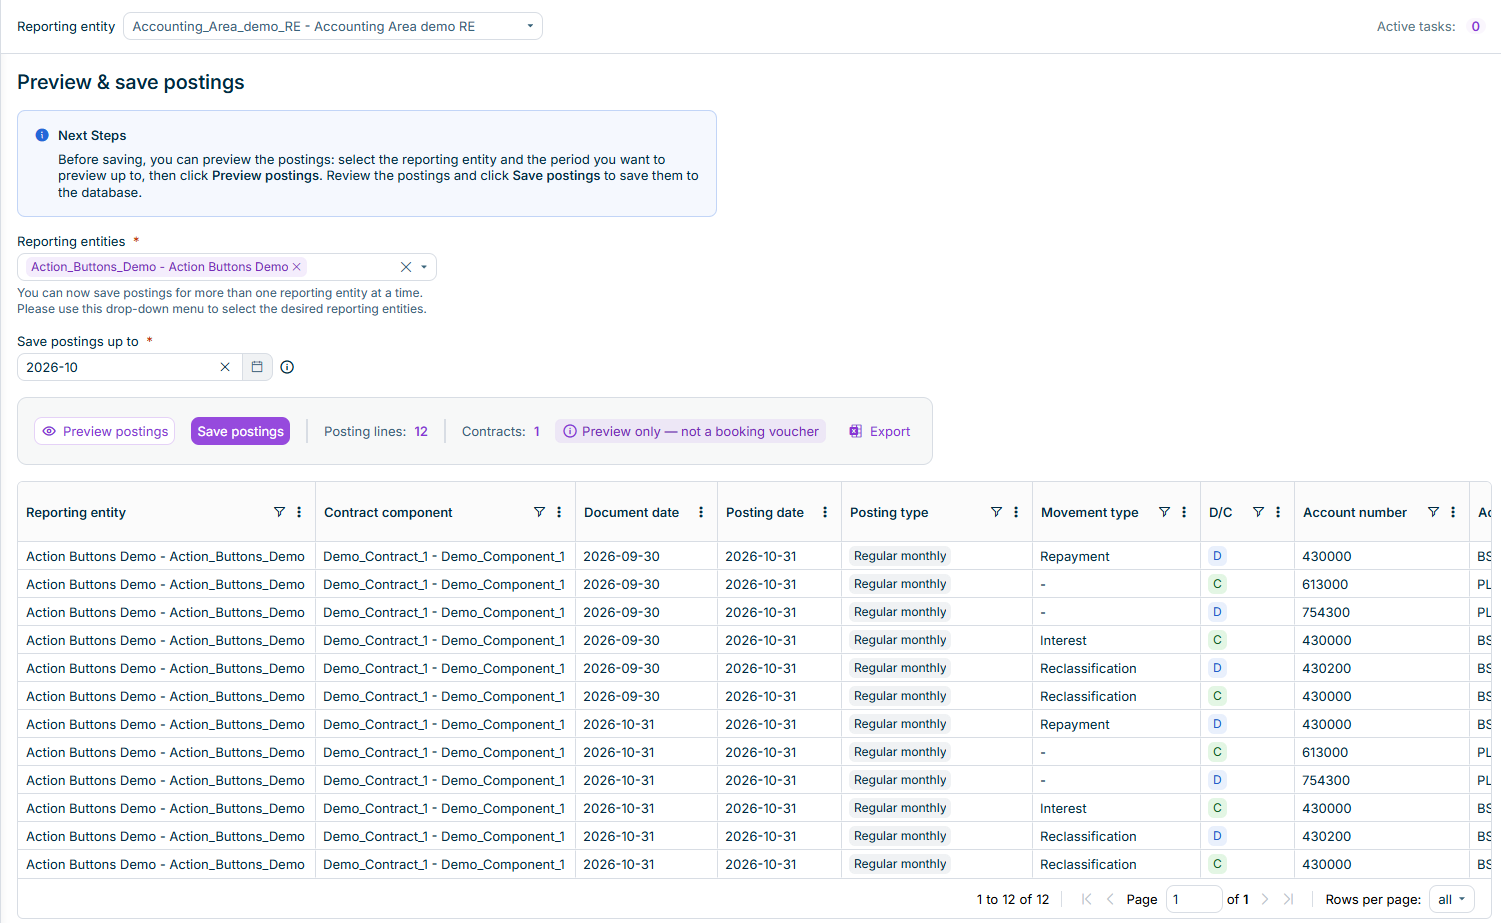Click the last row's document date 2026-10-31

619,864
